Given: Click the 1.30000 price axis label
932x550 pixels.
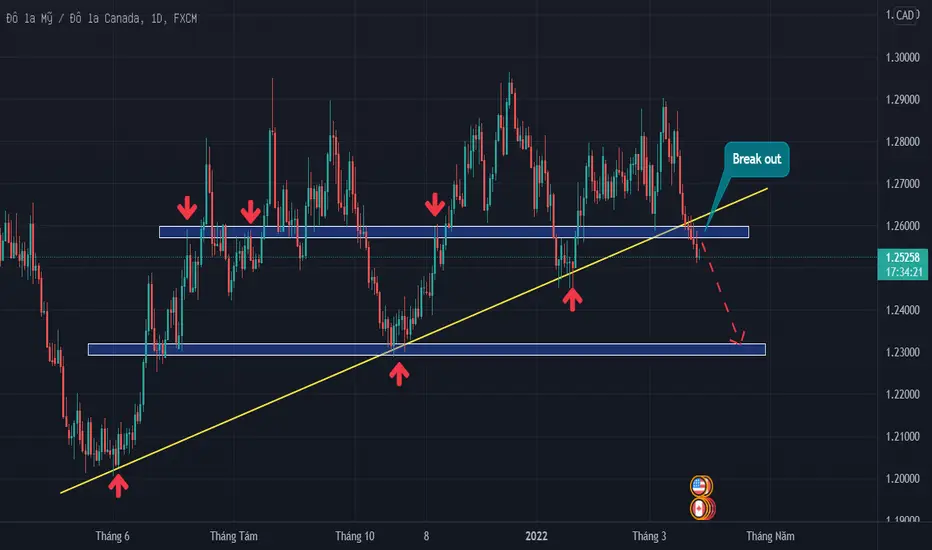Looking at the screenshot, I should pos(902,58).
